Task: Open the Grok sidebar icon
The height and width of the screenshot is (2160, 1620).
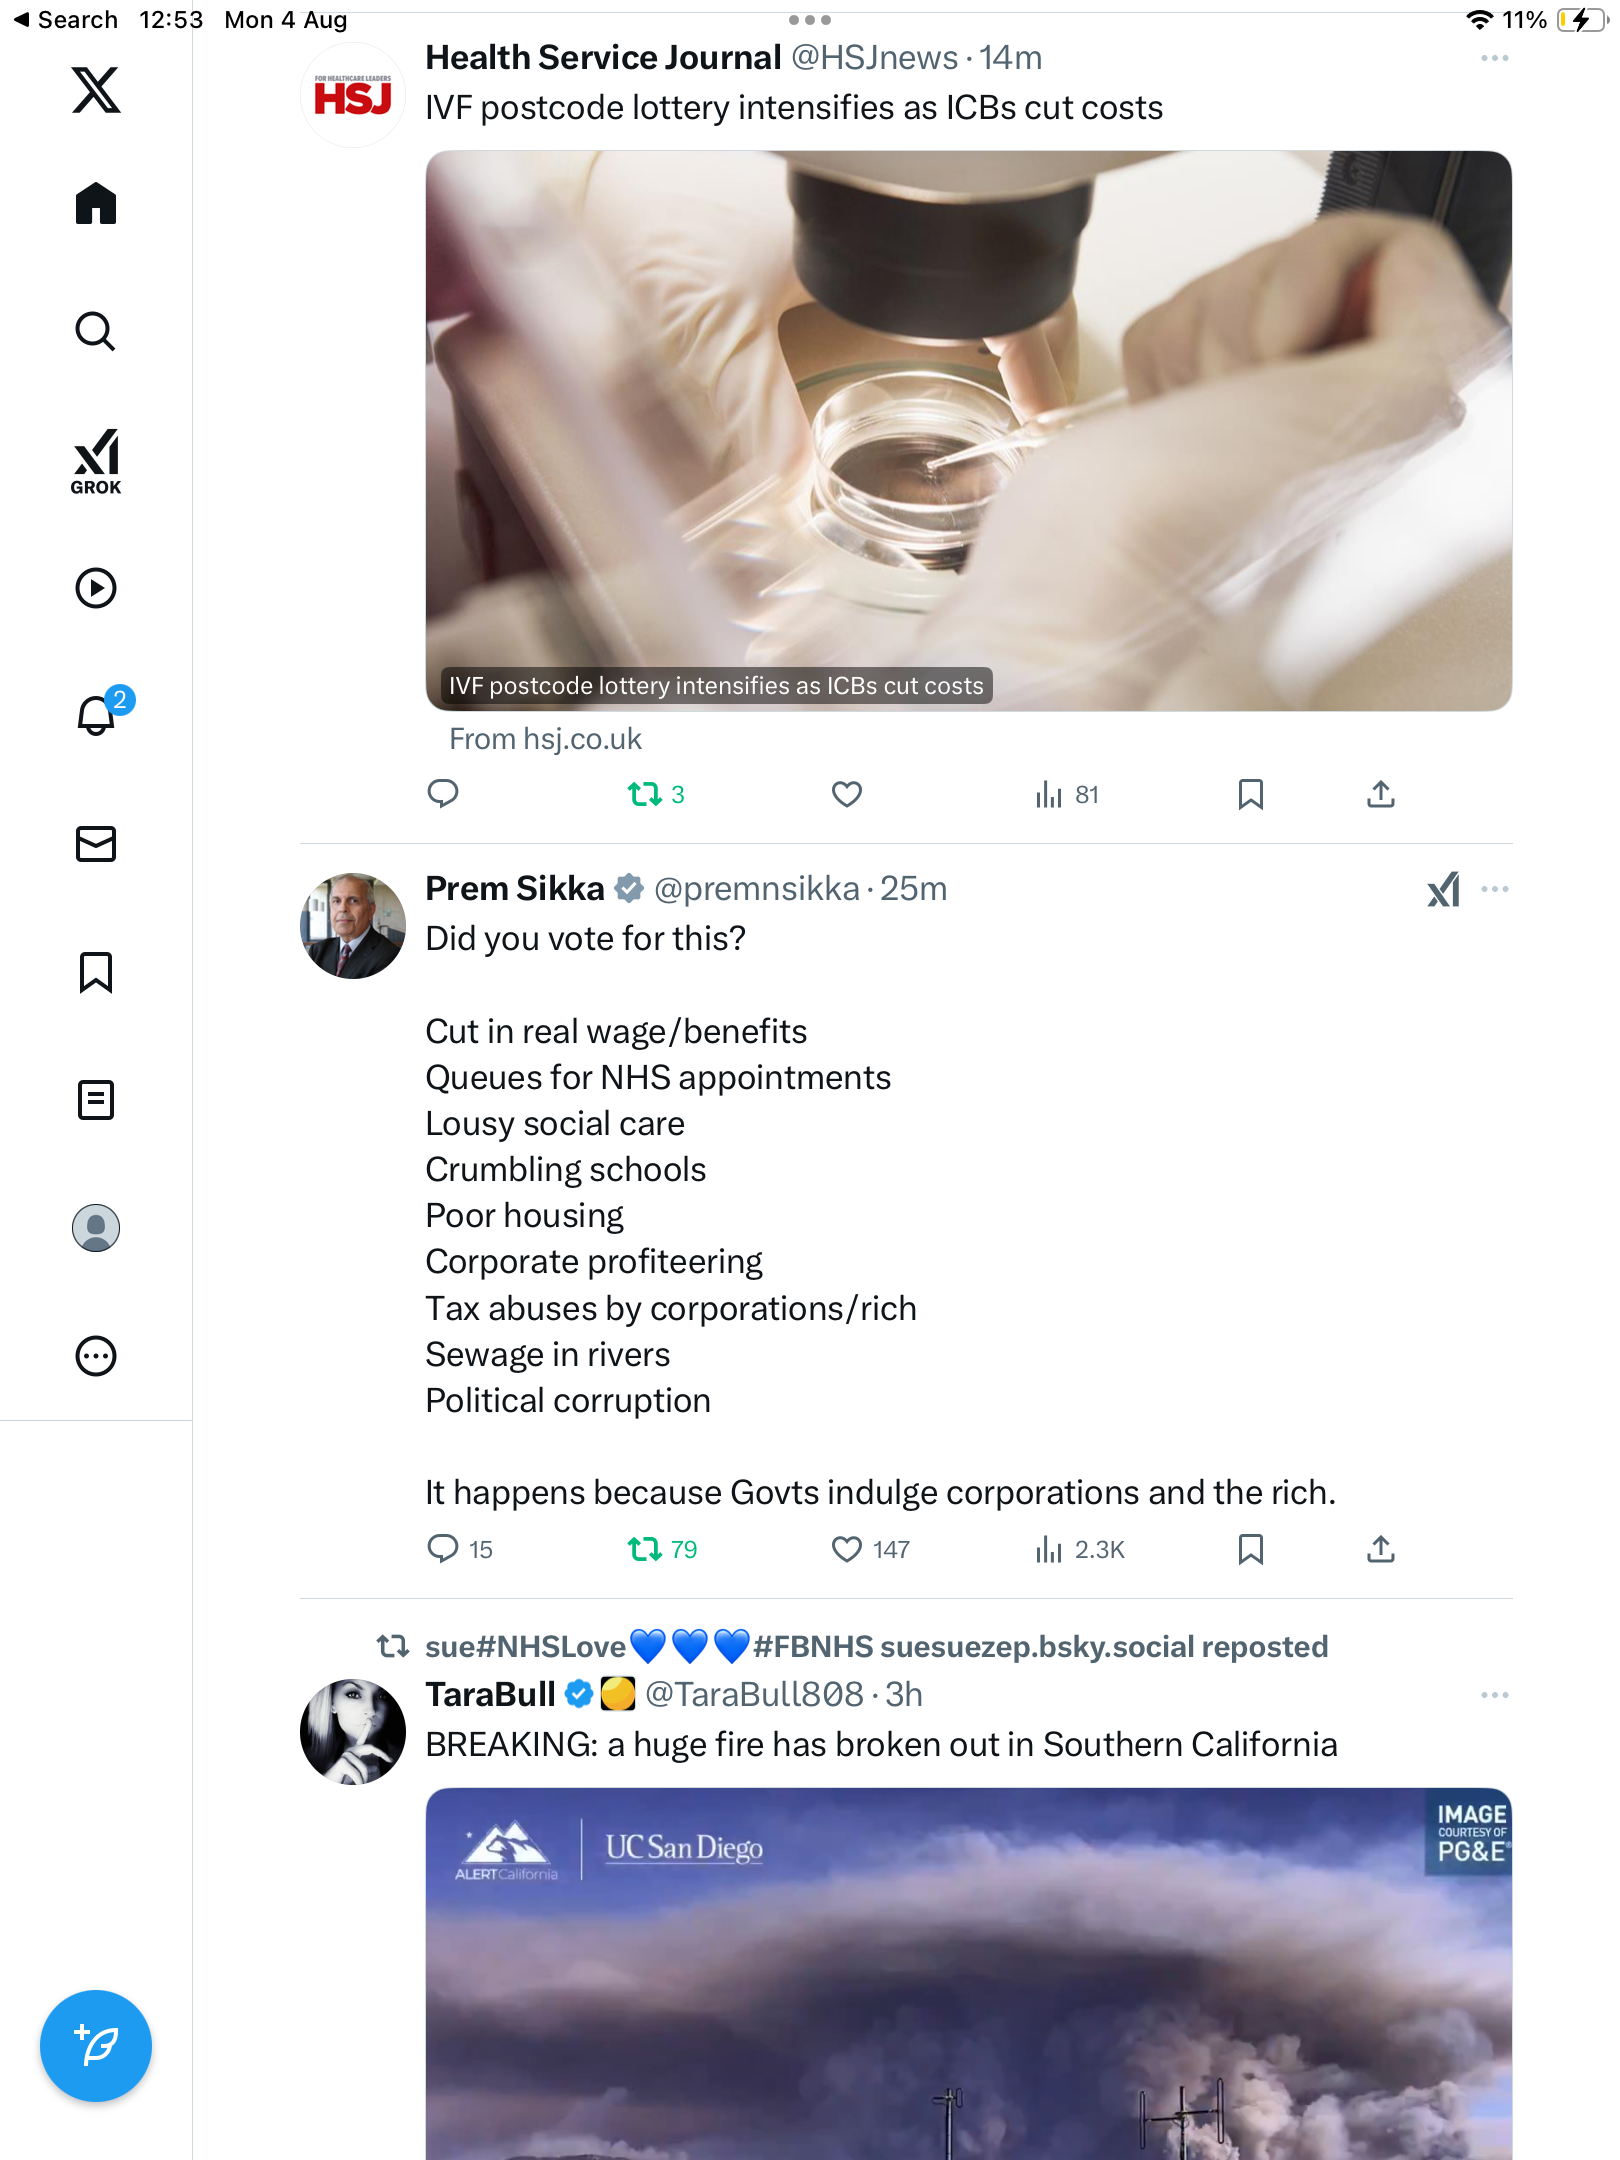Action: click(96, 461)
